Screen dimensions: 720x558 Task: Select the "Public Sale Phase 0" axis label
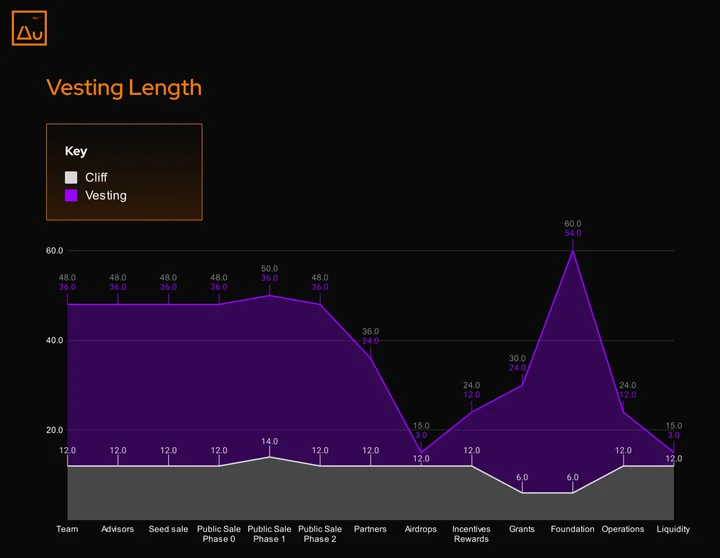tap(219, 534)
